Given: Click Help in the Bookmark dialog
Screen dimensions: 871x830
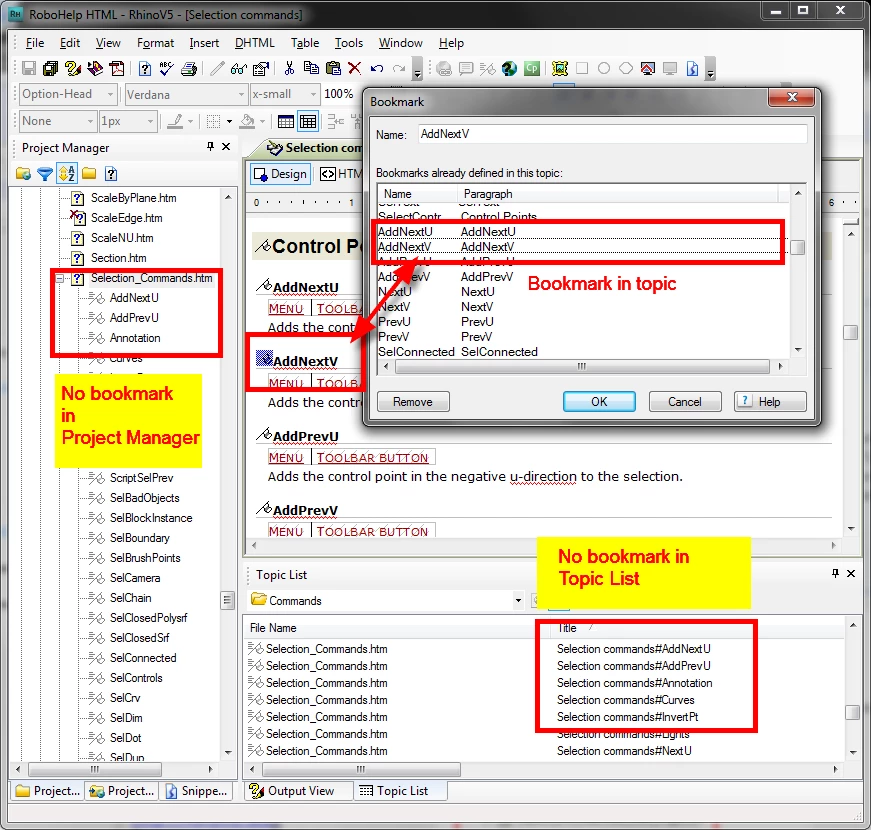Looking at the screenshot, I should click(770, 402).
